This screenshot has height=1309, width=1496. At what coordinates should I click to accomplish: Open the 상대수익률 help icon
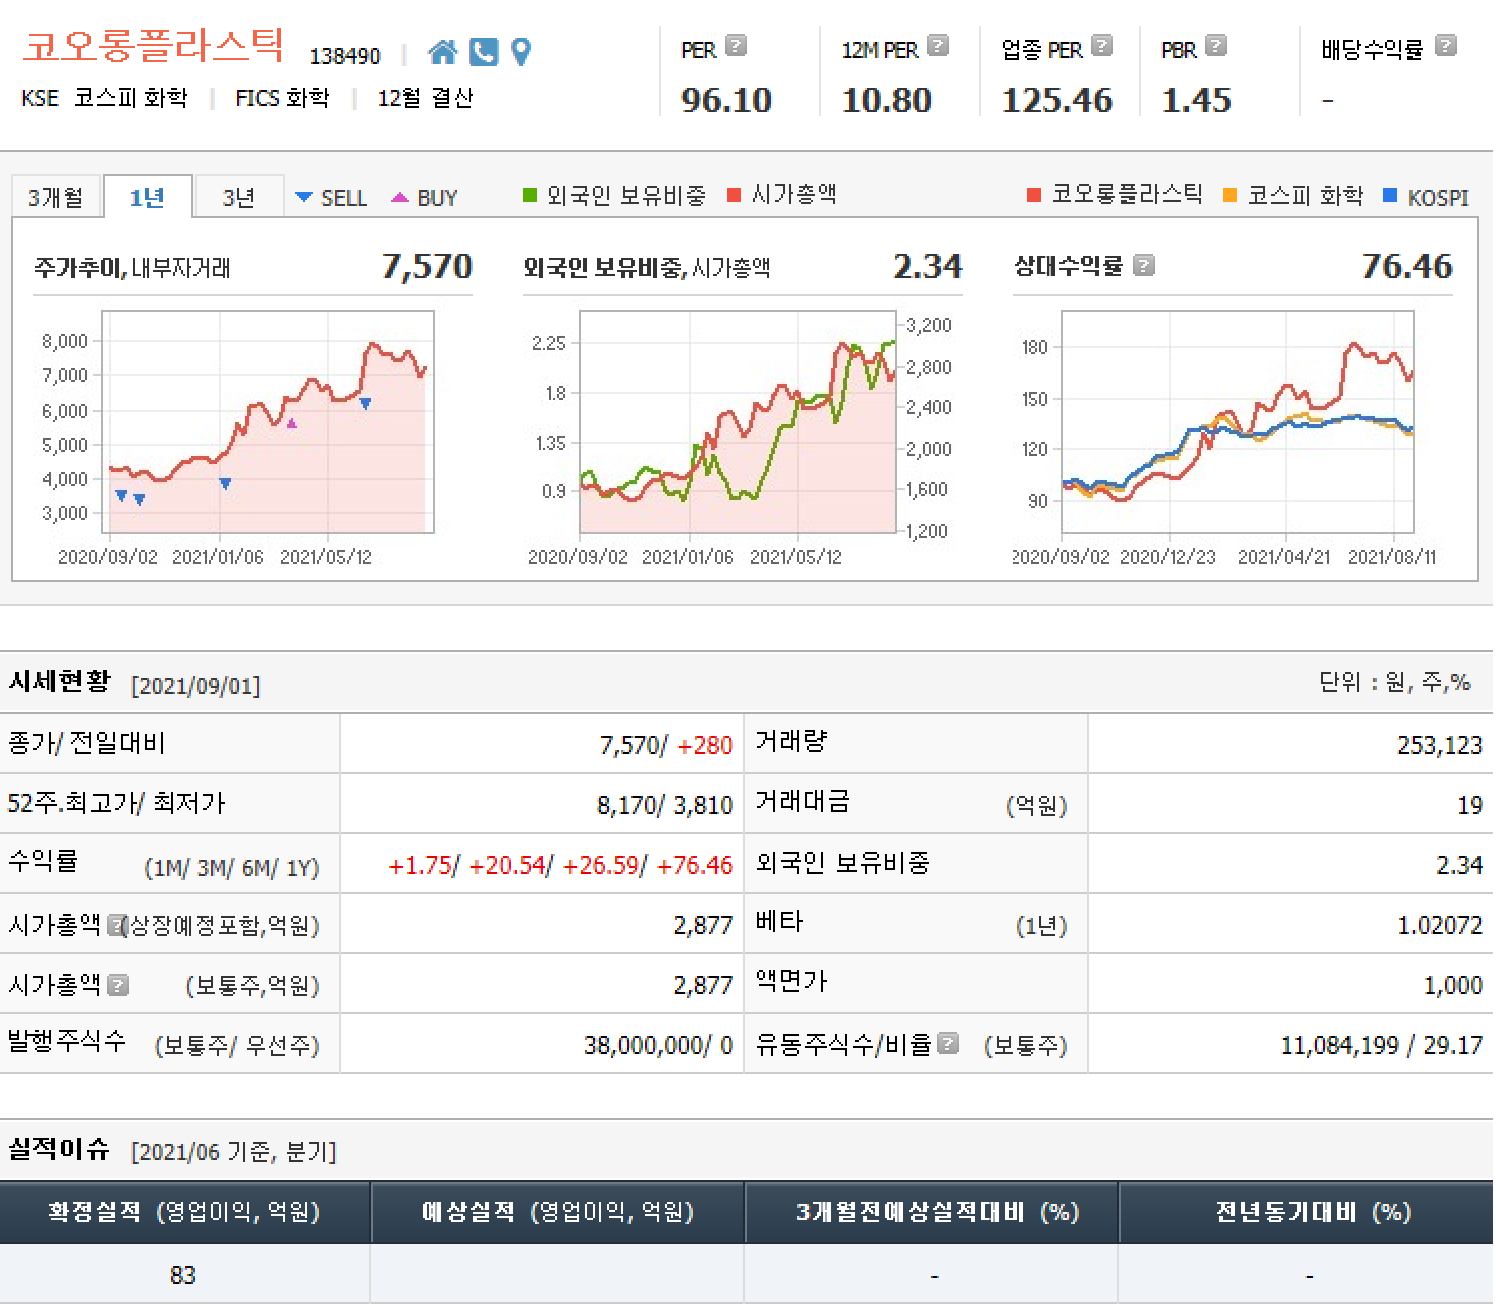pos(1145,265)
